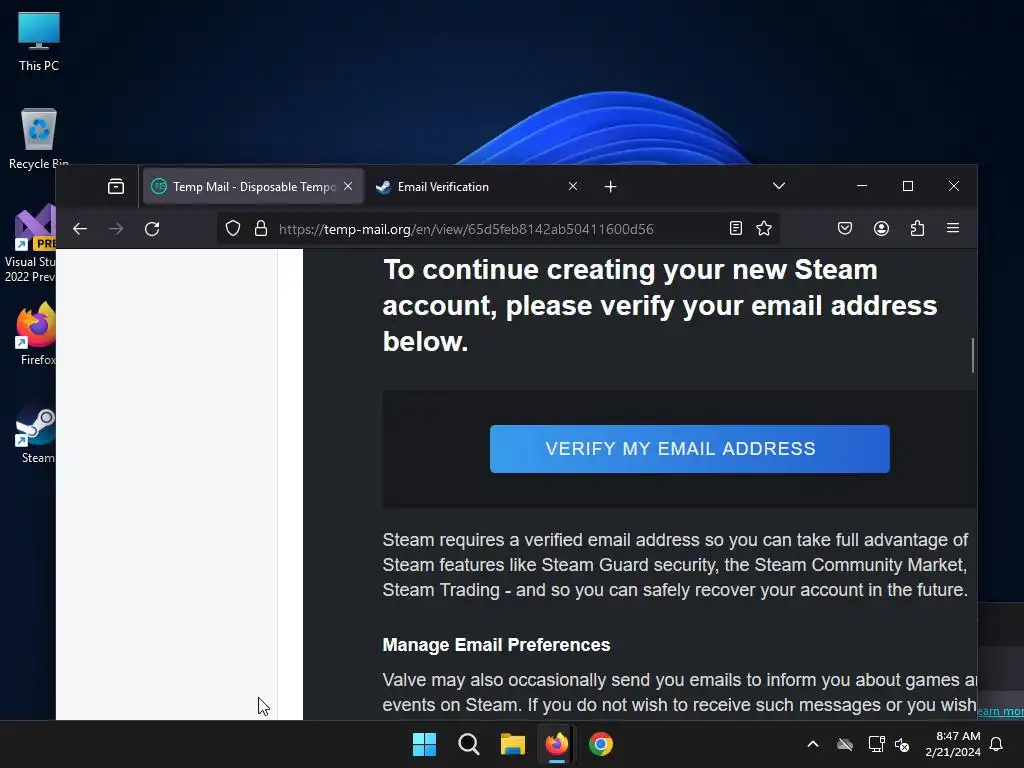Viewport: 1024px width, 768px height.
Task: Open Google Chrome from the taskbar
Action: pos(600,744)
